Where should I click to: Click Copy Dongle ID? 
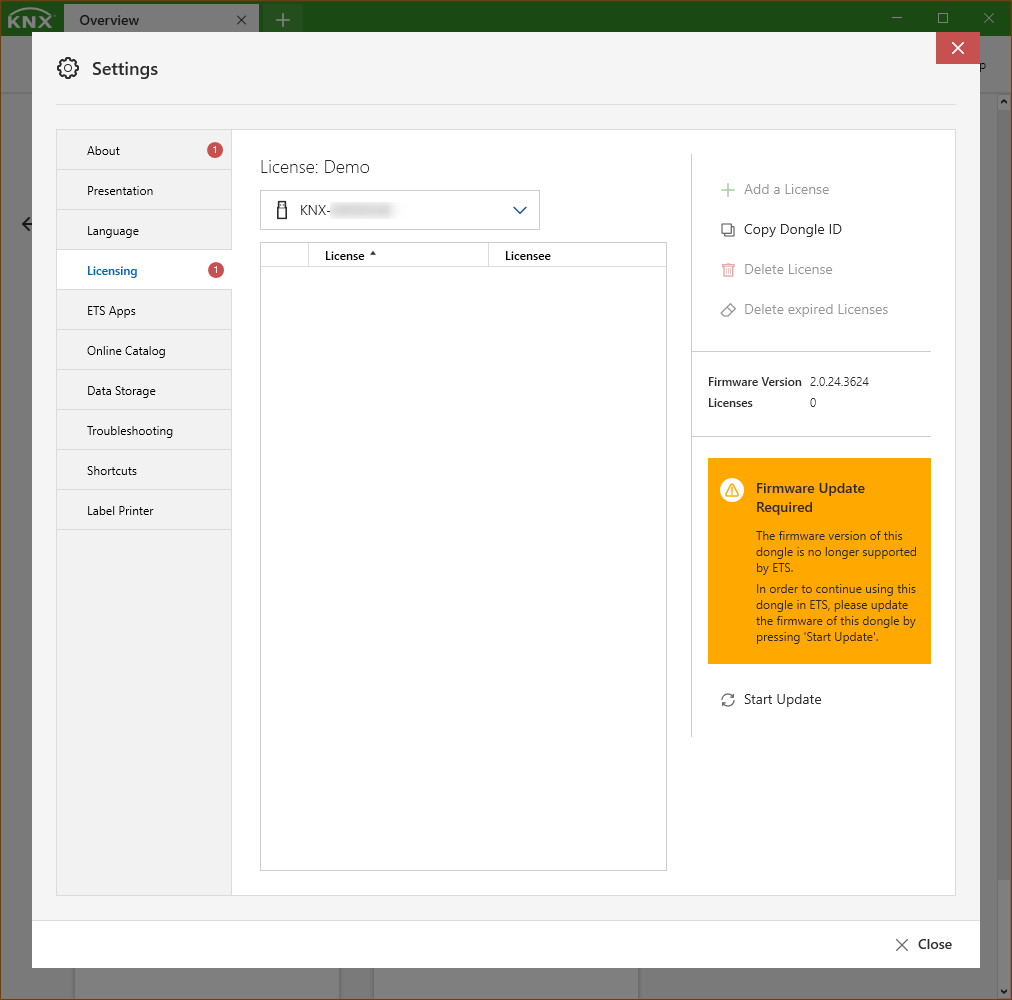click(781, 230)
